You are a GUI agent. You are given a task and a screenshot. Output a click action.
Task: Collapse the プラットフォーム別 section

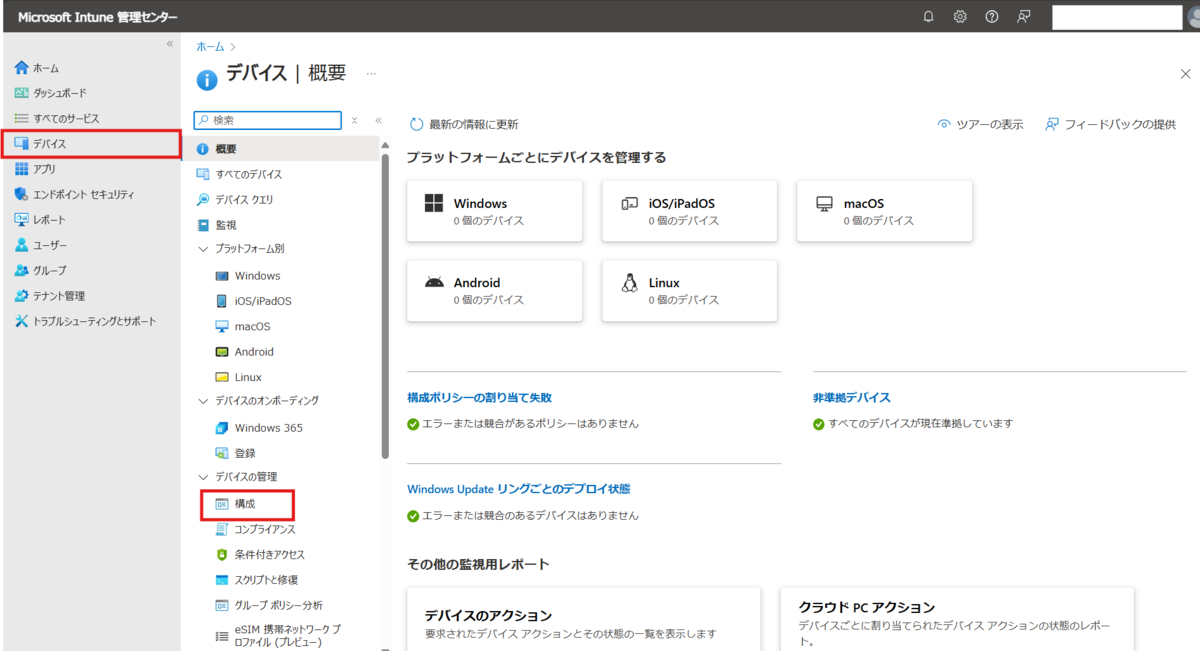pos(204,249)
